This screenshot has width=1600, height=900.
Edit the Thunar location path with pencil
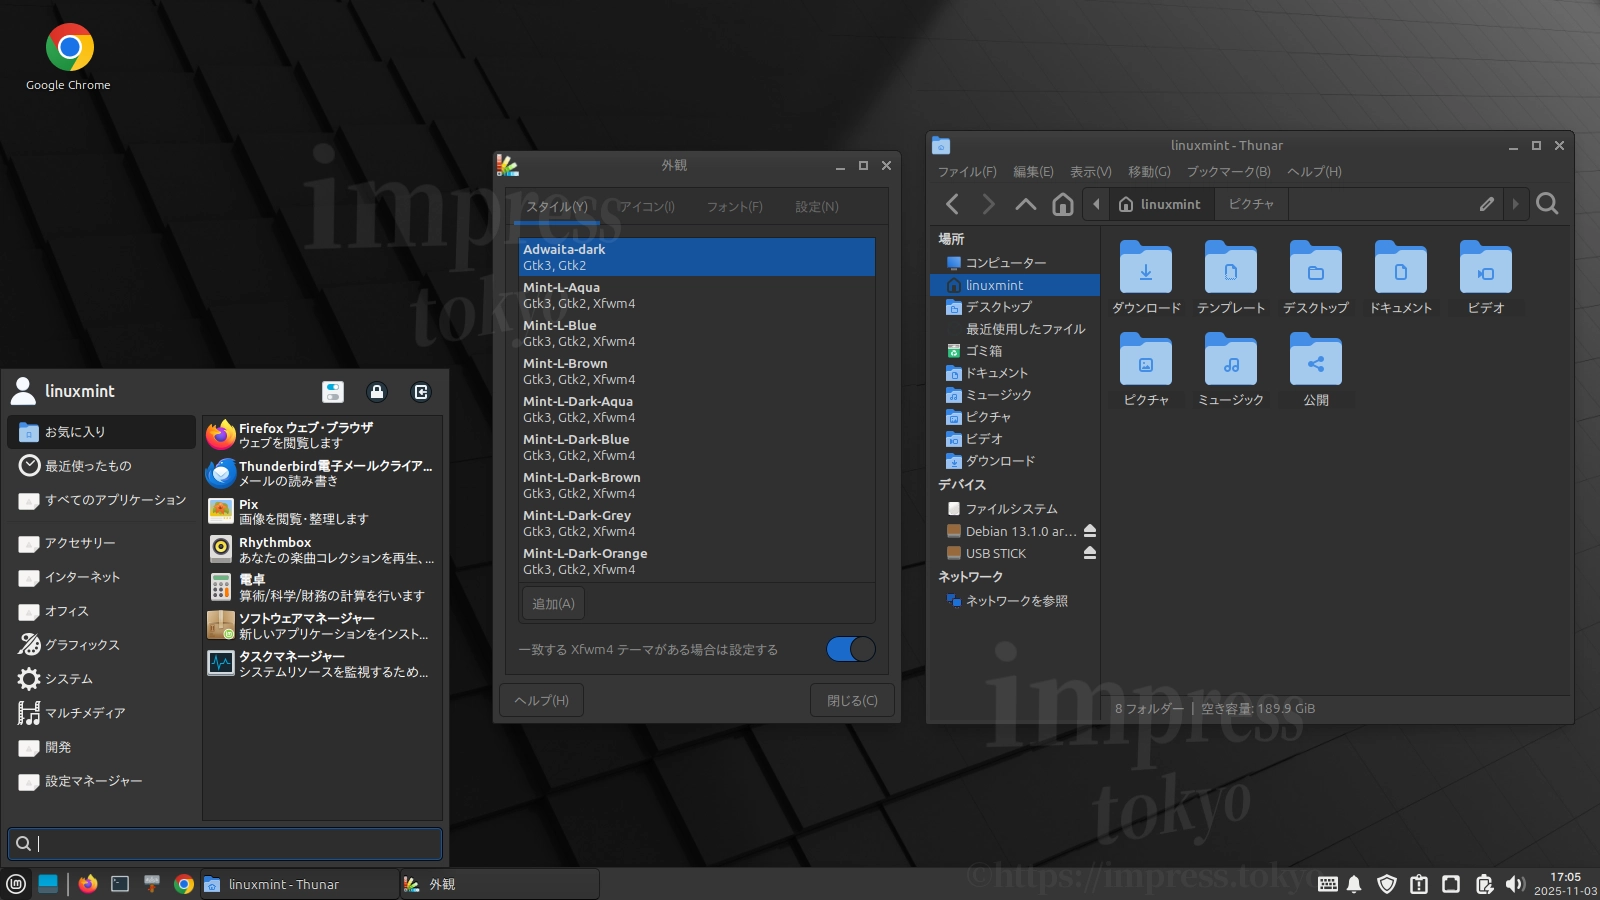(1487, 204)
